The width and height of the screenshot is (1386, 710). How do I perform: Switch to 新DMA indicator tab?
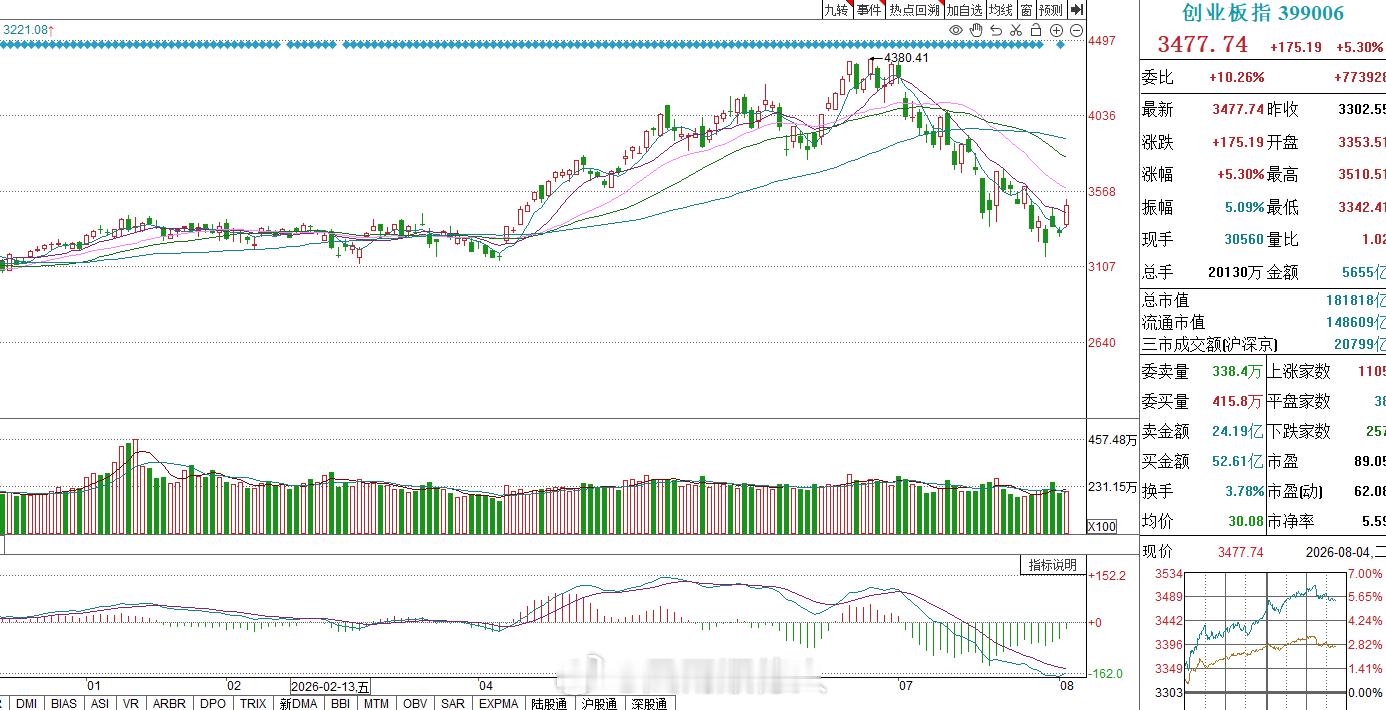[x=298, y=703]
